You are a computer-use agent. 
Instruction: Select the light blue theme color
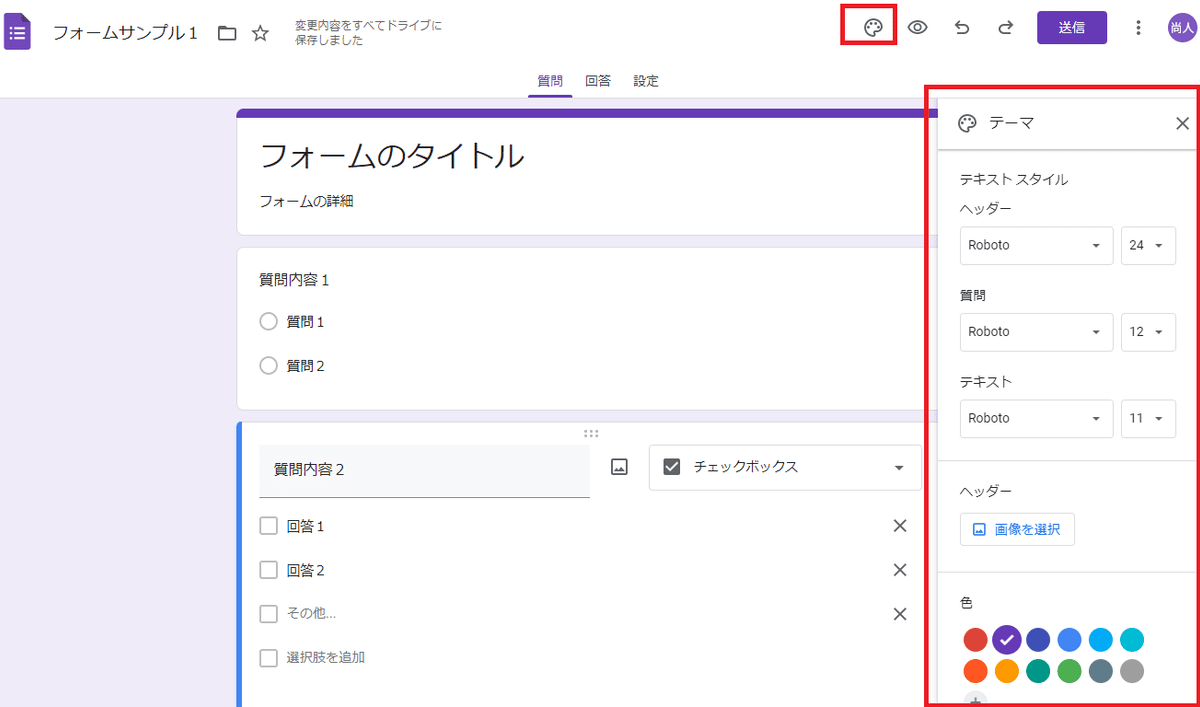(x=1100, y=639)
